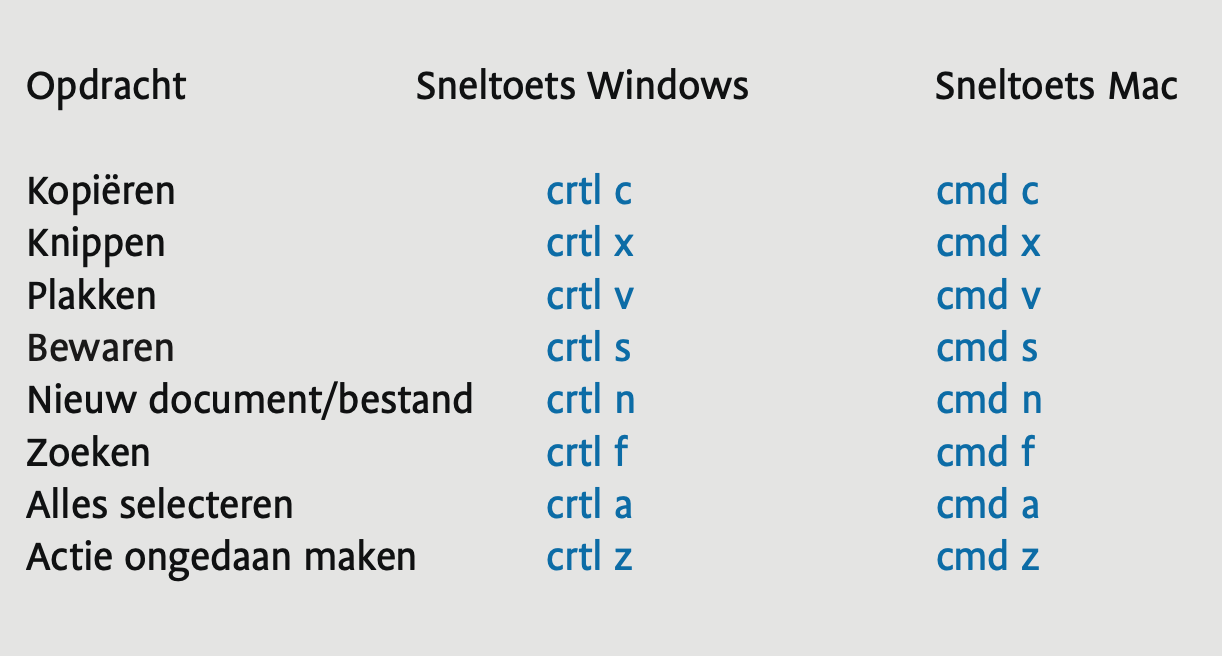Click the Alles selecteren label
The image size is (1222, 656).
[160, 505]
